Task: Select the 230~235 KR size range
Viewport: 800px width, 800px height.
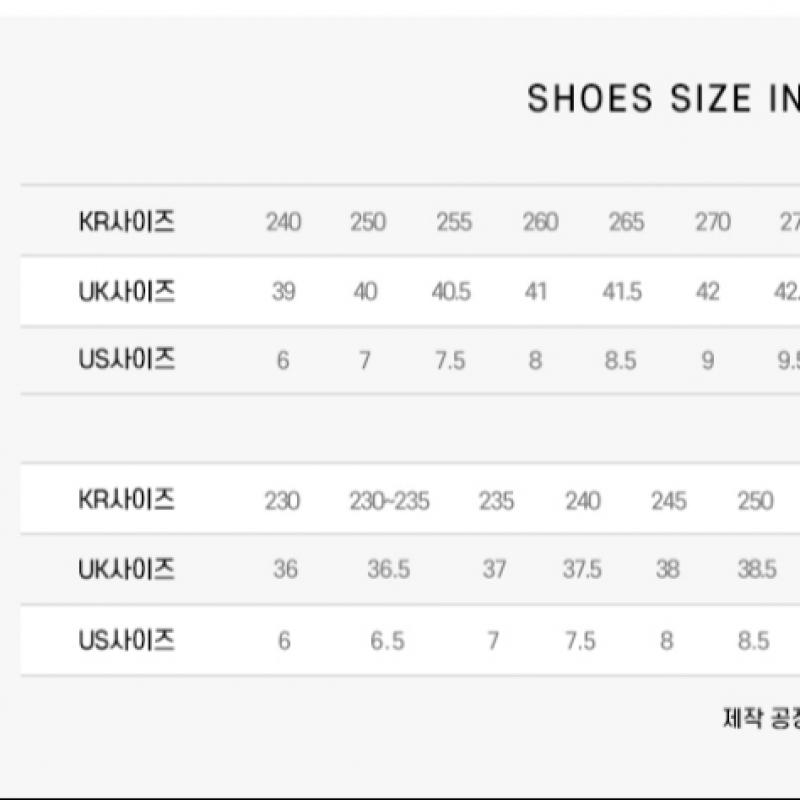Action: [389, 501]
